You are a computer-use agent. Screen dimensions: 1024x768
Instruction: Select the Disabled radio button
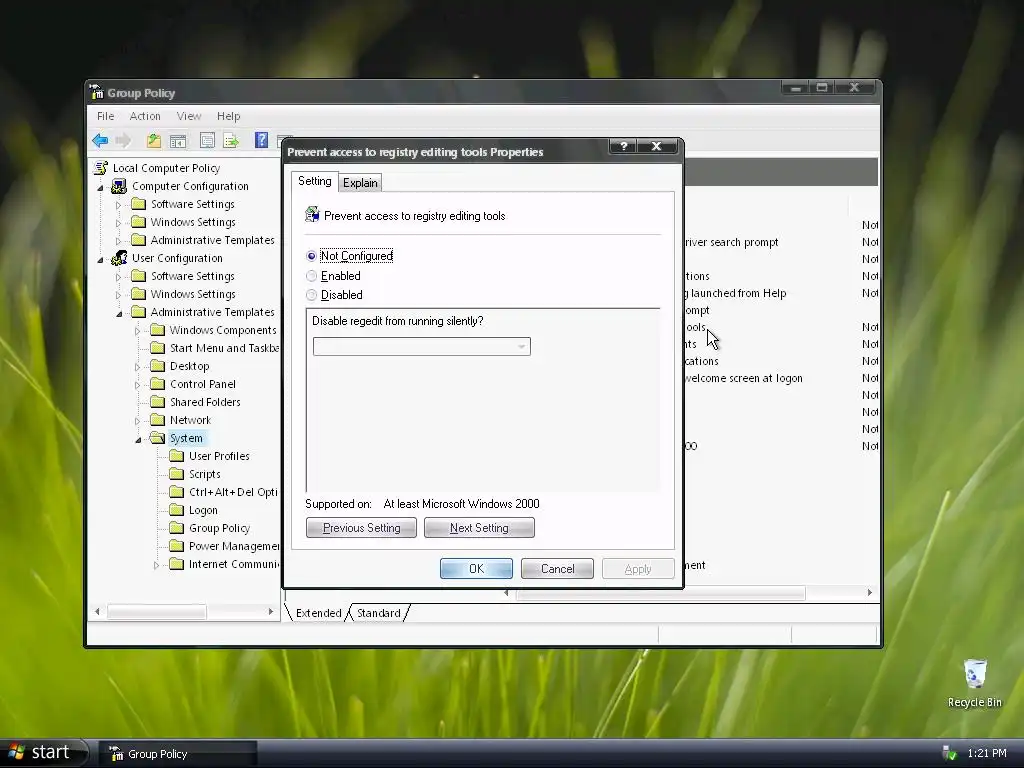(312, 295)
